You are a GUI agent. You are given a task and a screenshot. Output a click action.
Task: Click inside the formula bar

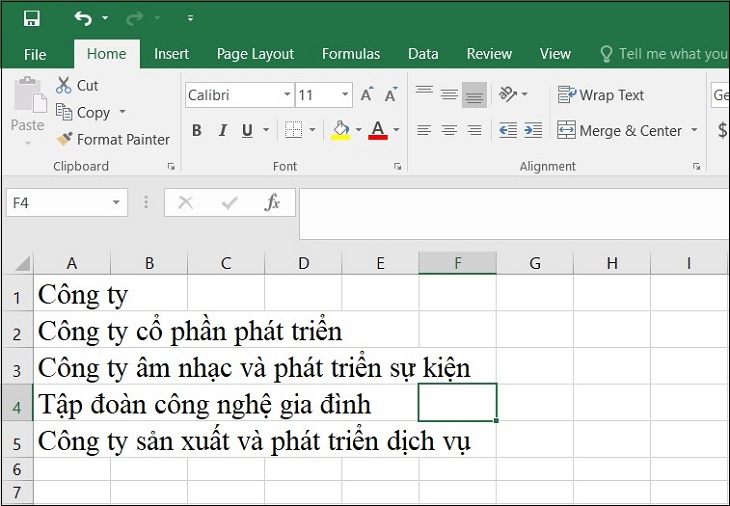pyautogui.click(x=514, y=214)
